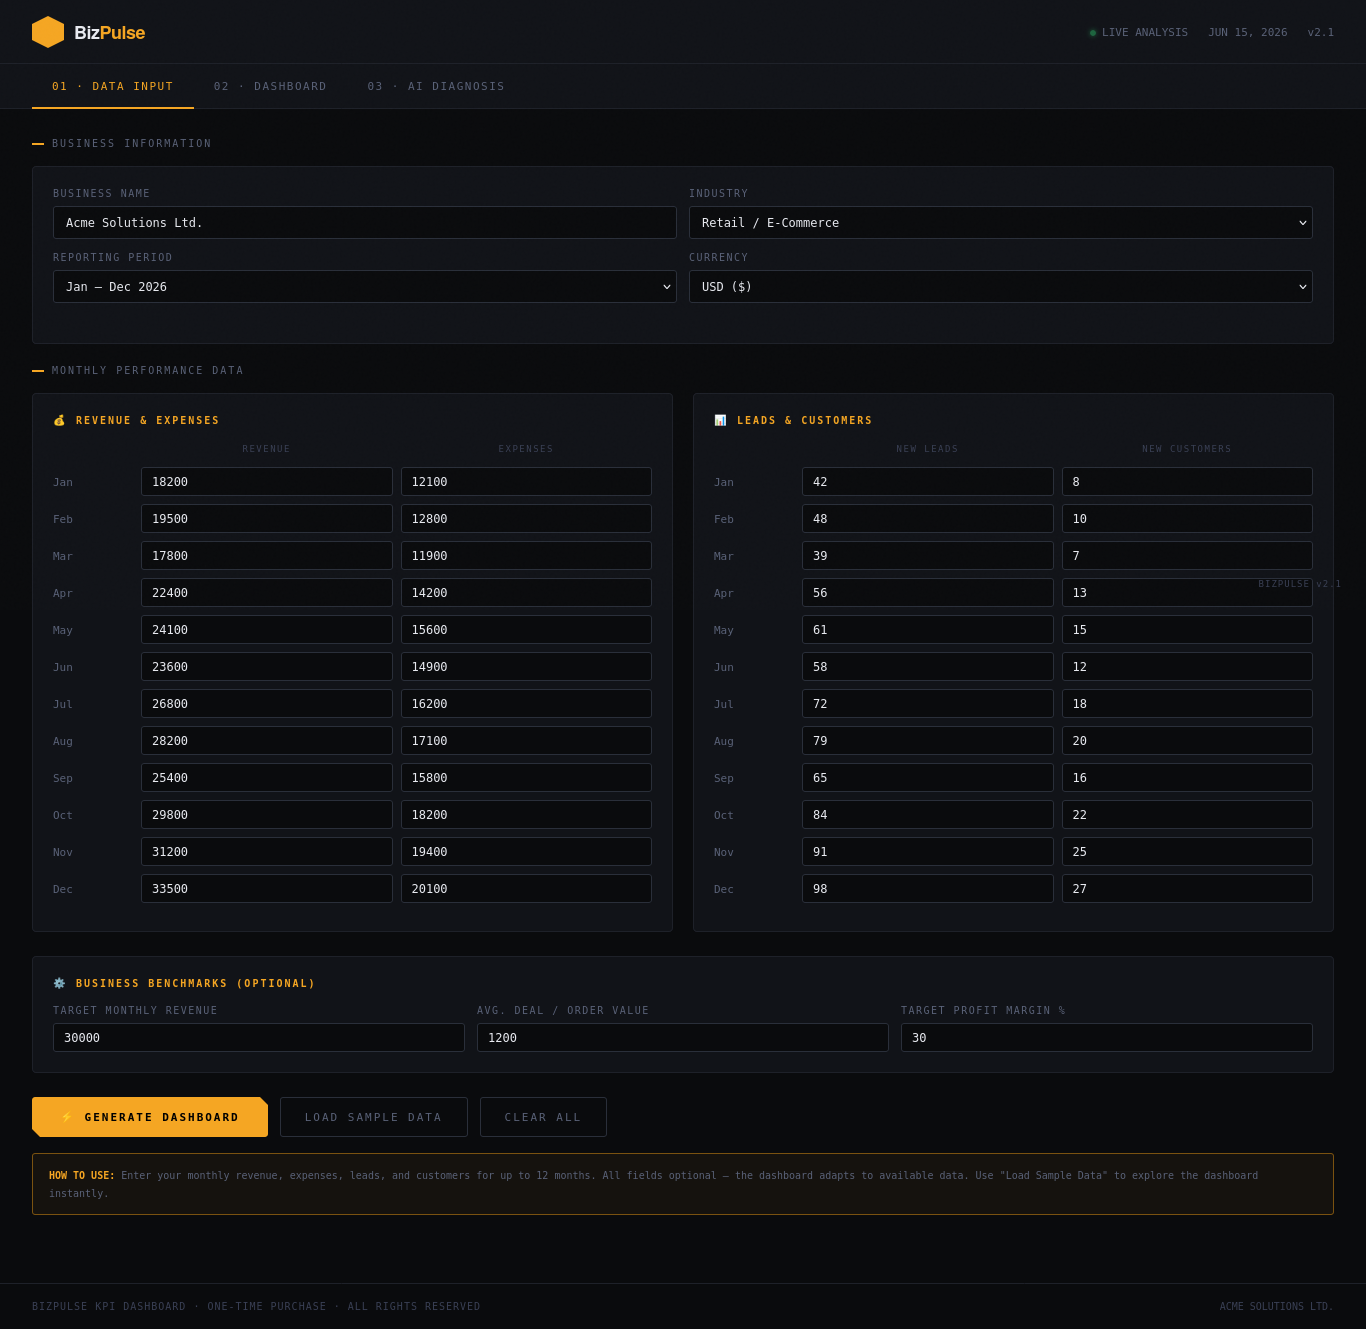Click the v2.1 version label
Image resolution: width=1366 pixels, height=1329 pixels.
tap(1321, 33)
